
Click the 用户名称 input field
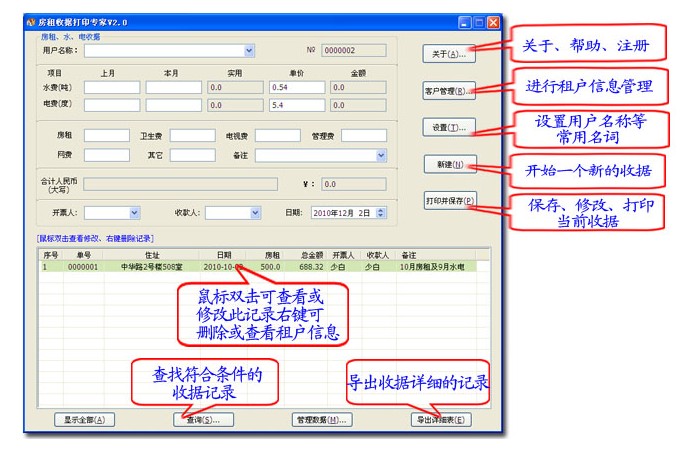[169, 50]
